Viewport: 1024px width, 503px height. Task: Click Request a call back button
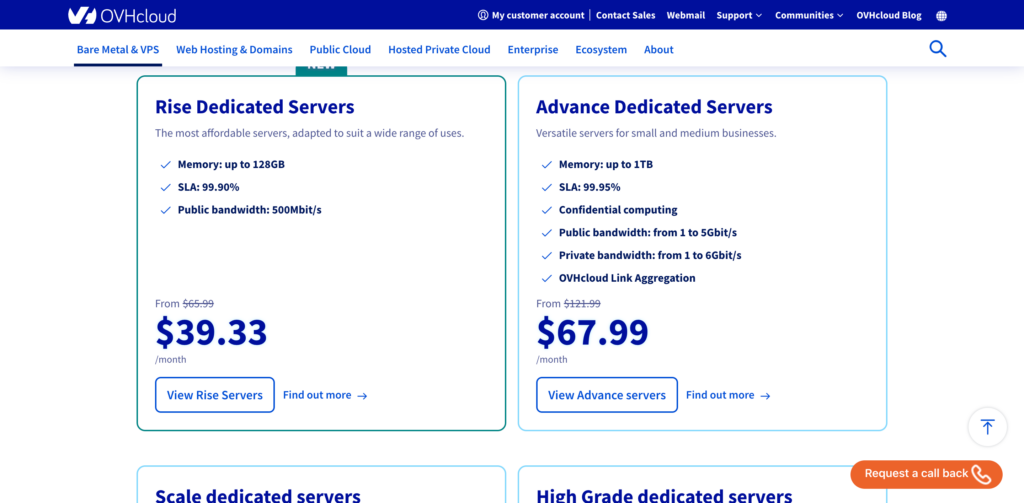(x=926, y=474)
